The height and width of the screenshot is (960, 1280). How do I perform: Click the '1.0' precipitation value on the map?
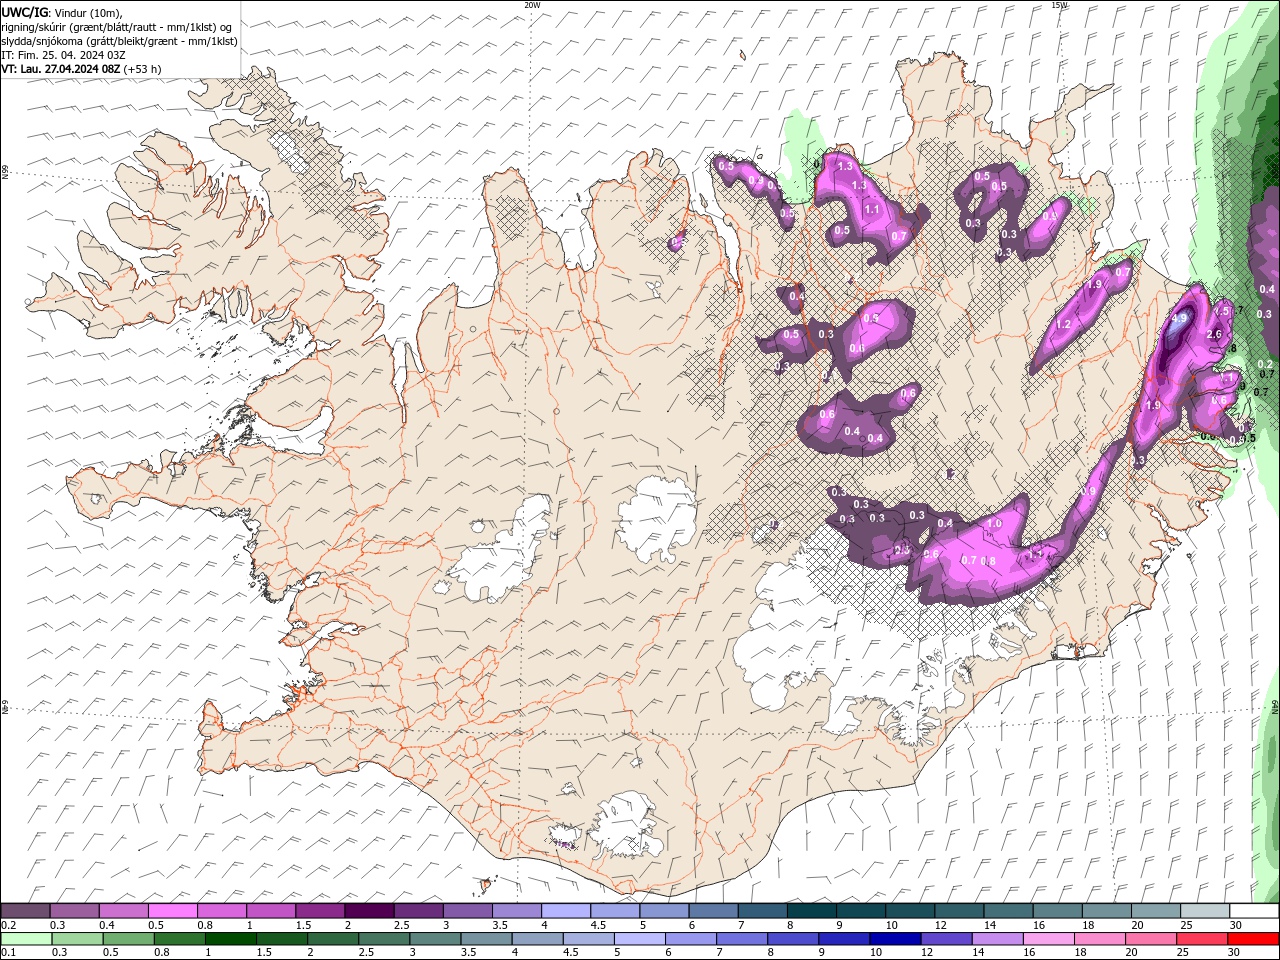tap(994, 524)
